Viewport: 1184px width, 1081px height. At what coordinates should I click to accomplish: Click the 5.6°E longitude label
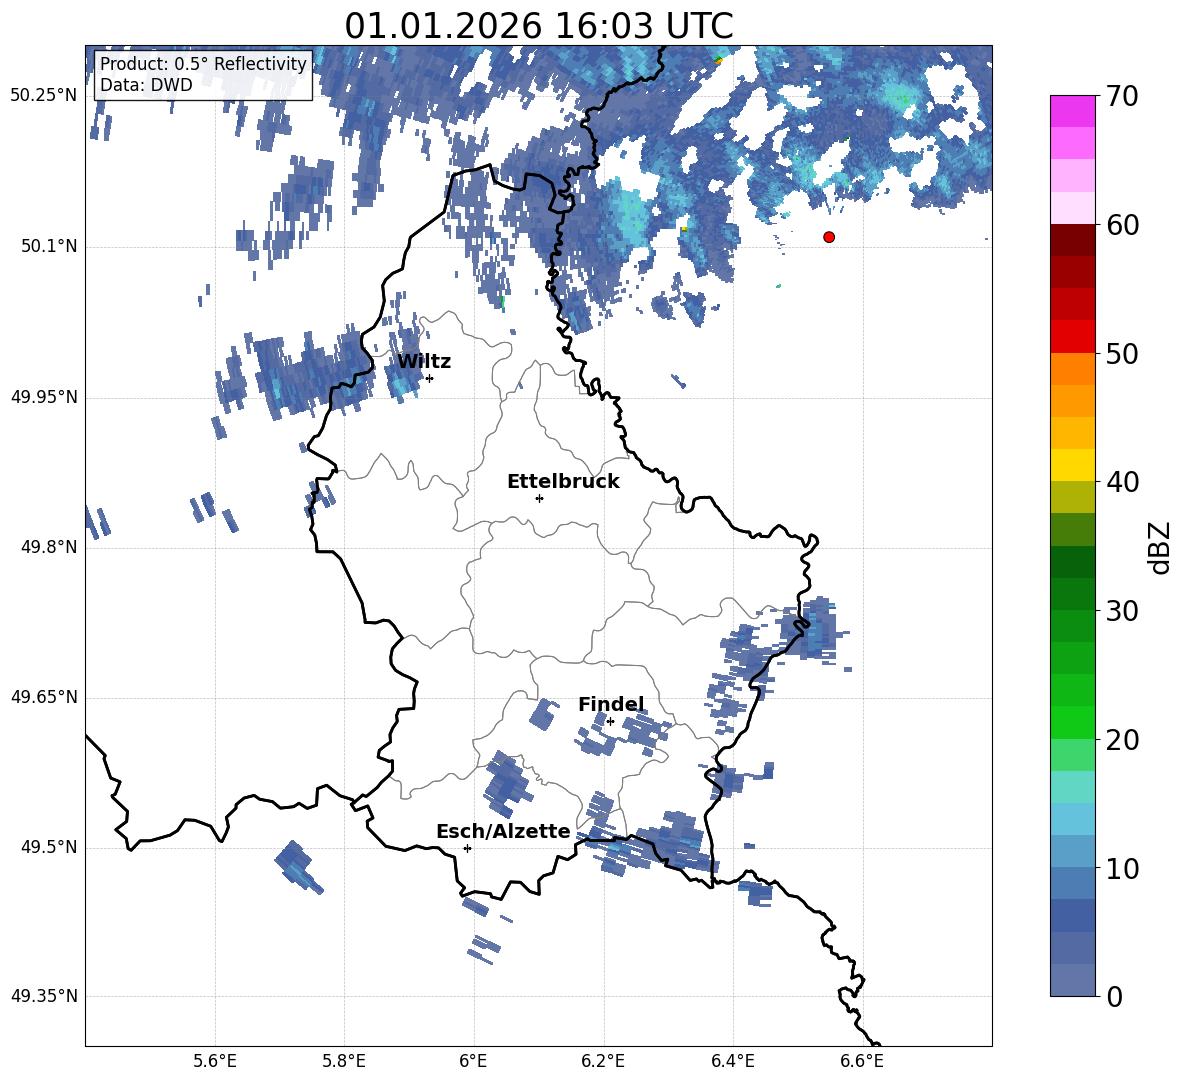click(215, 1061)
